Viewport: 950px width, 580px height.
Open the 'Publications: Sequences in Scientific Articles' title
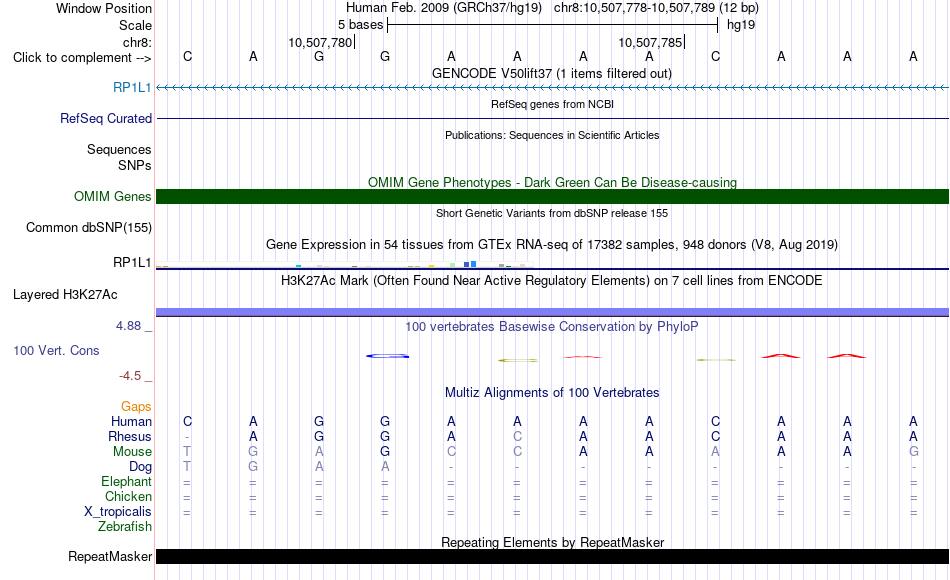pyautogui.click(x=552, y=135)
